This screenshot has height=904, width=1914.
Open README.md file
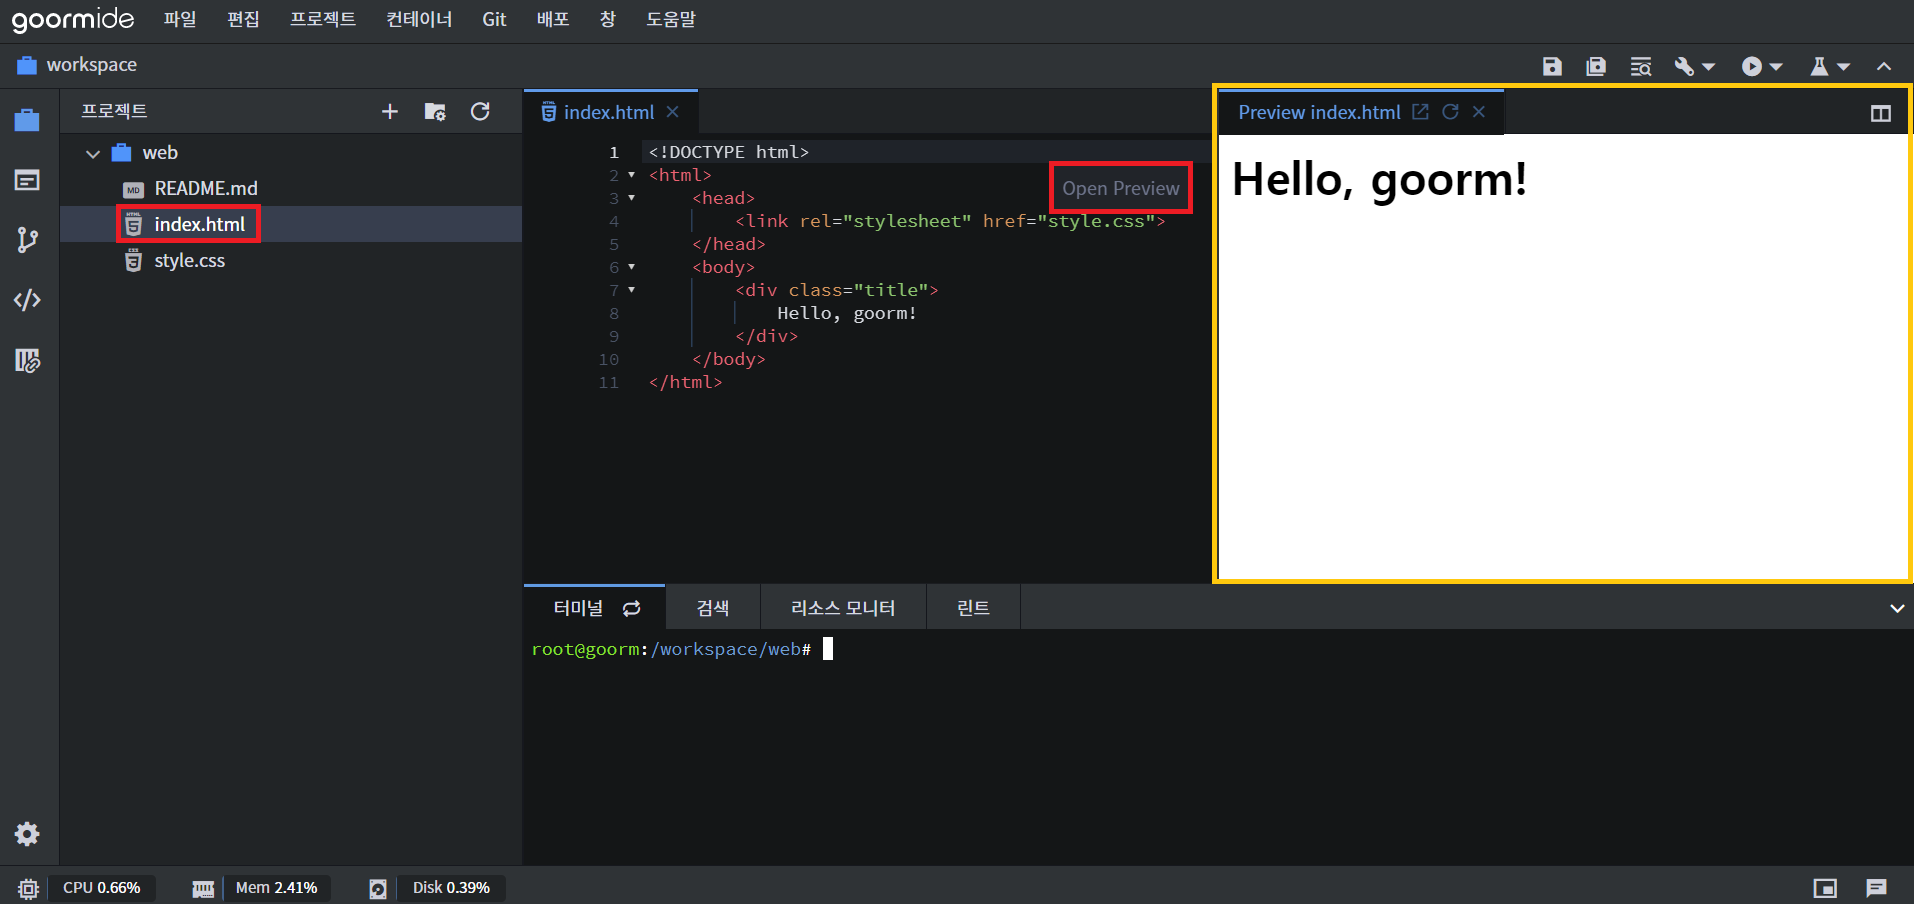(x=206, y=188)
